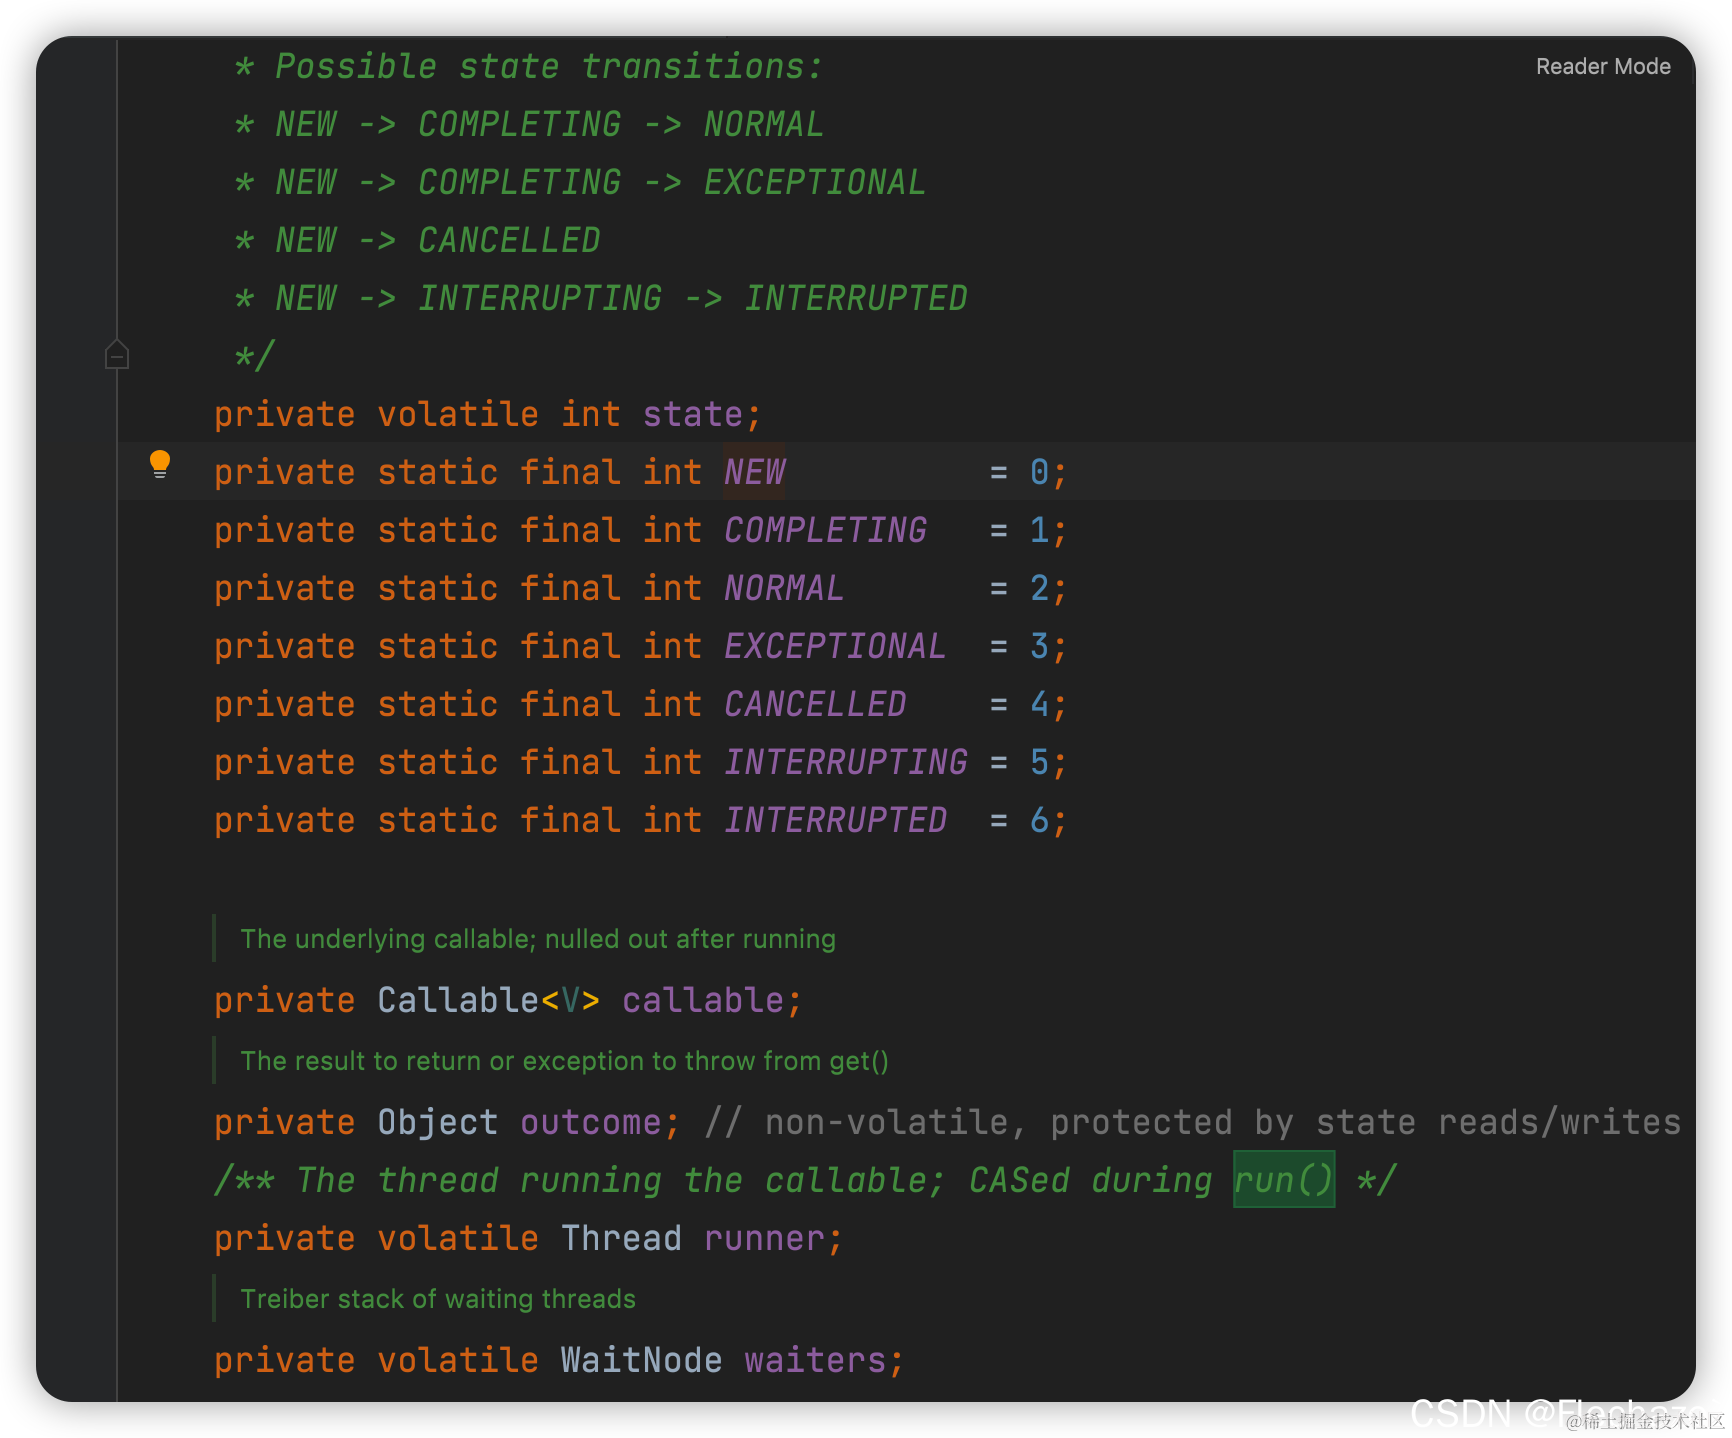Collapse the comment block using fold marker
The image size is (1732, 1438).
117,355
